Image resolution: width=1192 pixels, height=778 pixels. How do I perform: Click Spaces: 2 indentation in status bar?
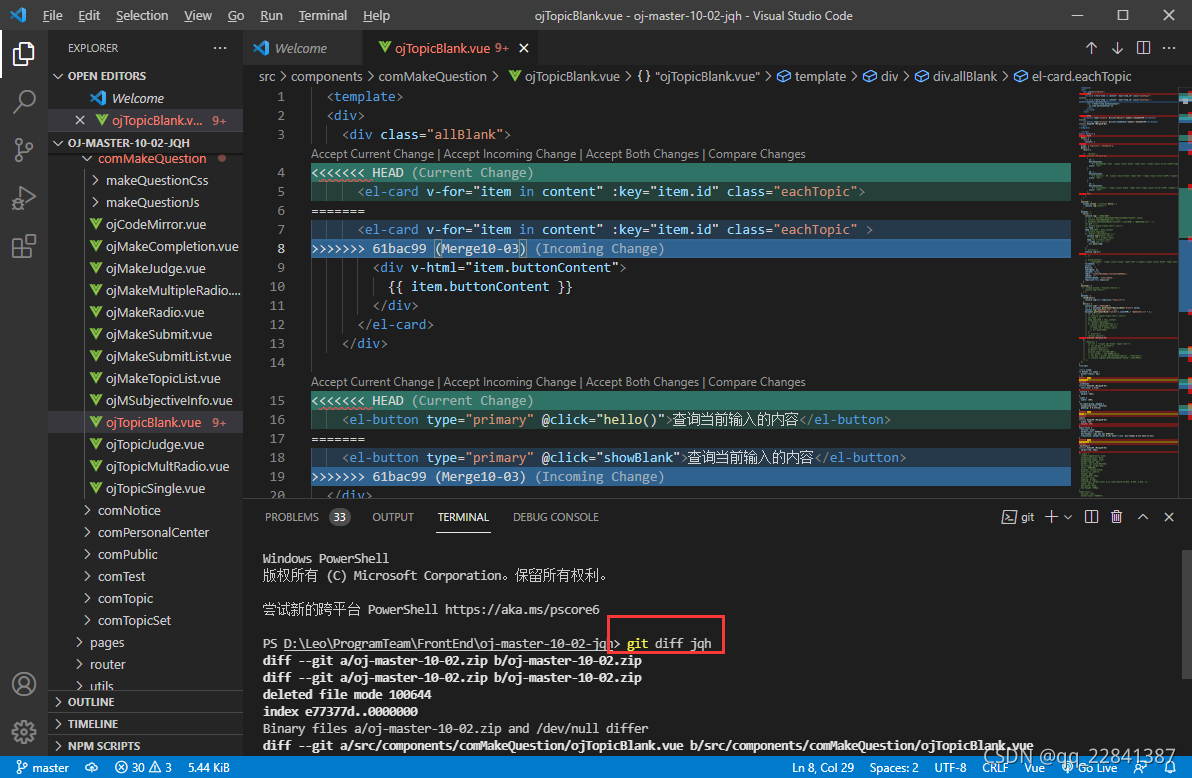tap(894, 767)
